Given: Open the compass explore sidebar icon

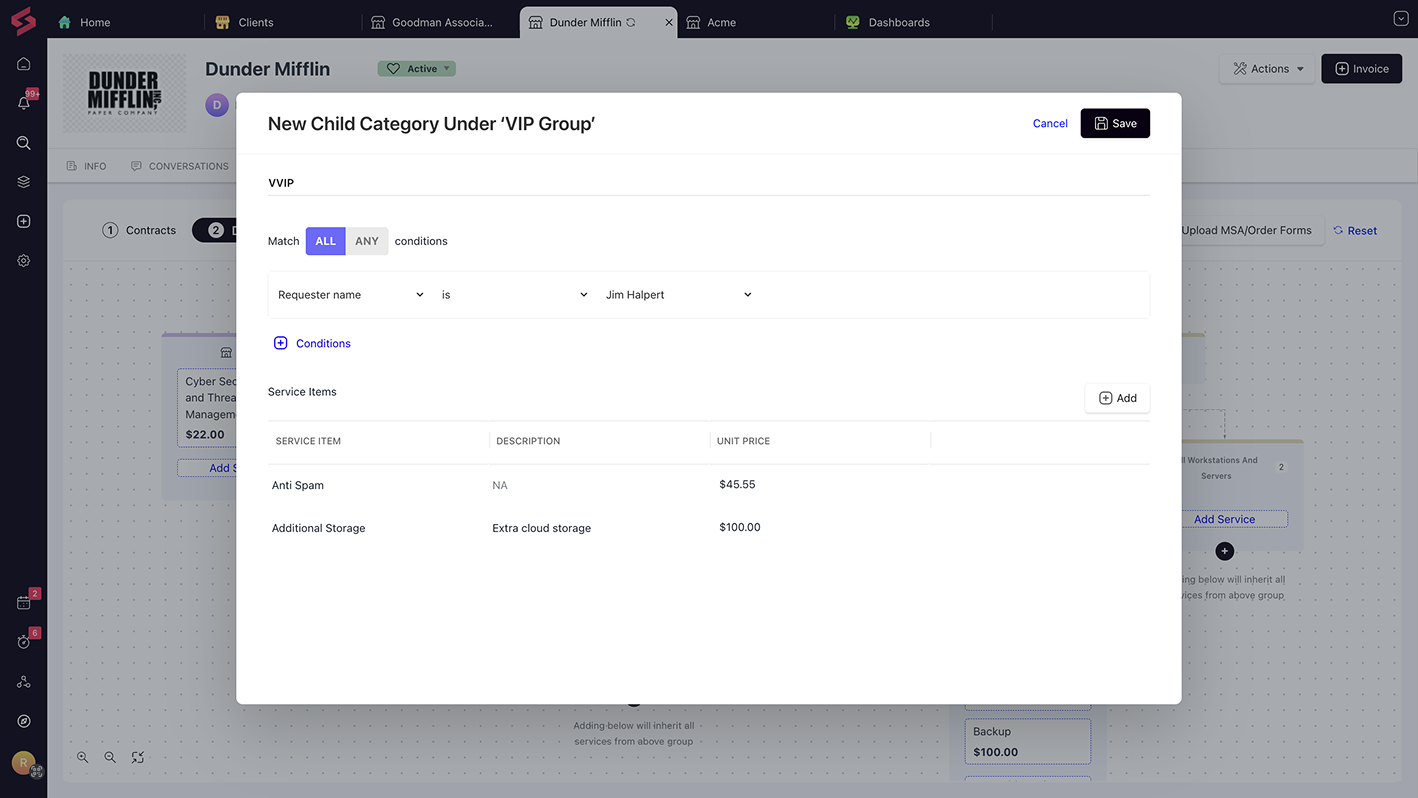Looking at the screenshot, I should [x=24, y=721].
